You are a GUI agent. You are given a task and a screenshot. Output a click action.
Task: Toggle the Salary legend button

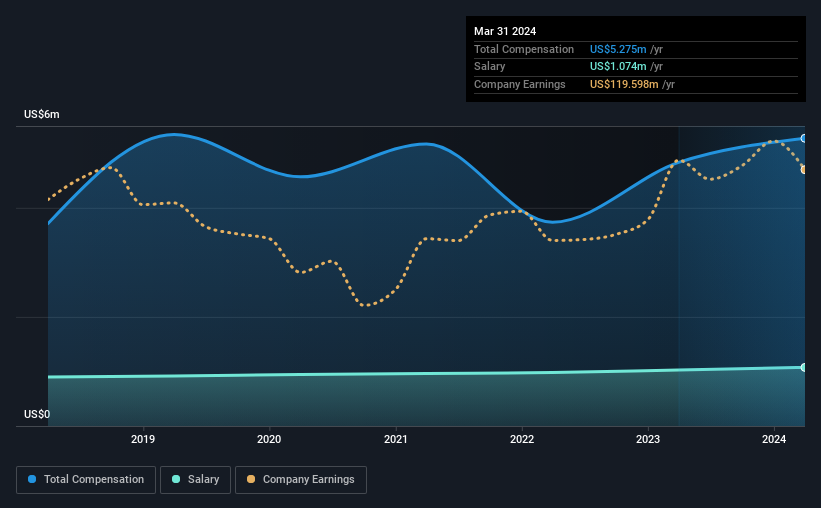click(x=195, y=480)
